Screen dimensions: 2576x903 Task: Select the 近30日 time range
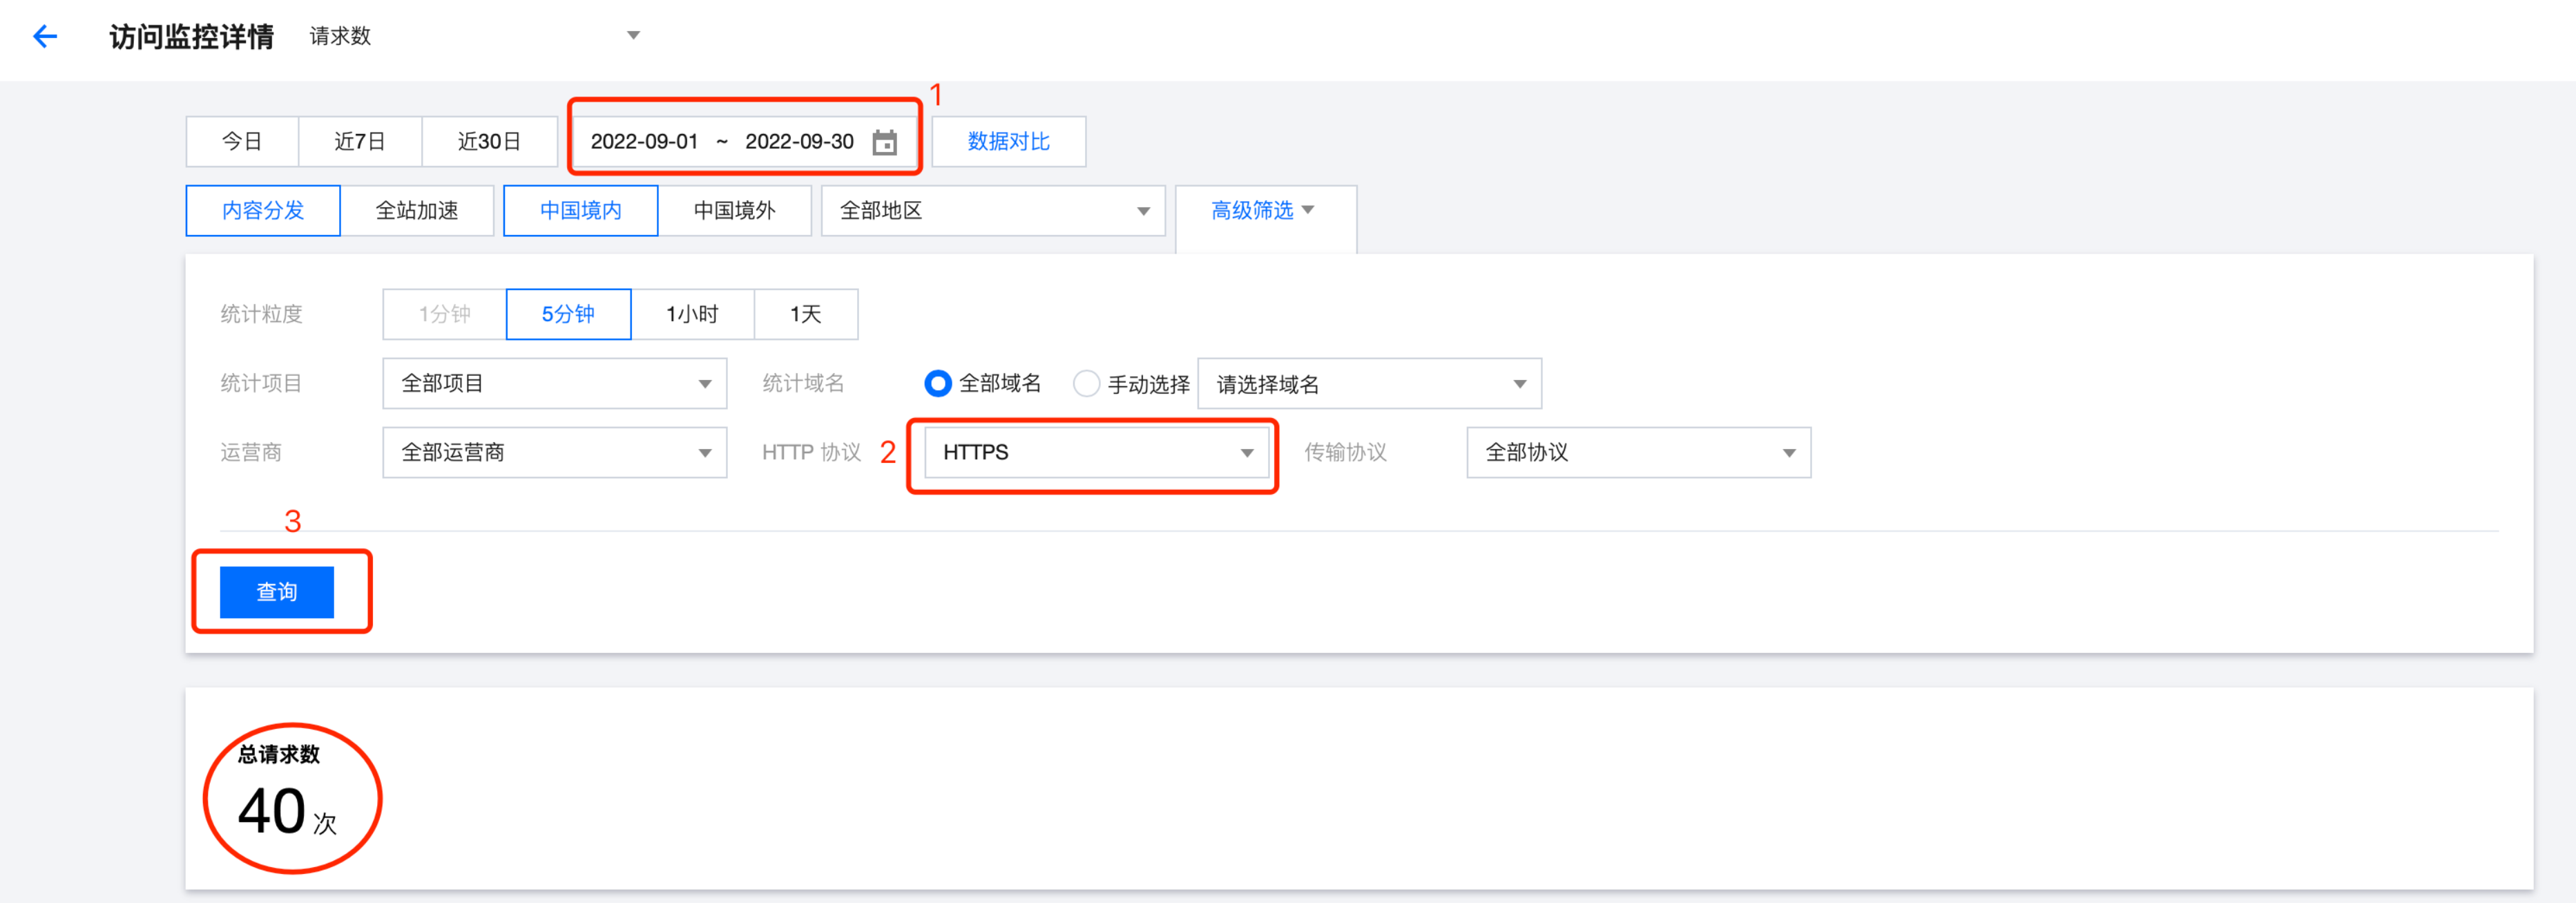(489, 142)
